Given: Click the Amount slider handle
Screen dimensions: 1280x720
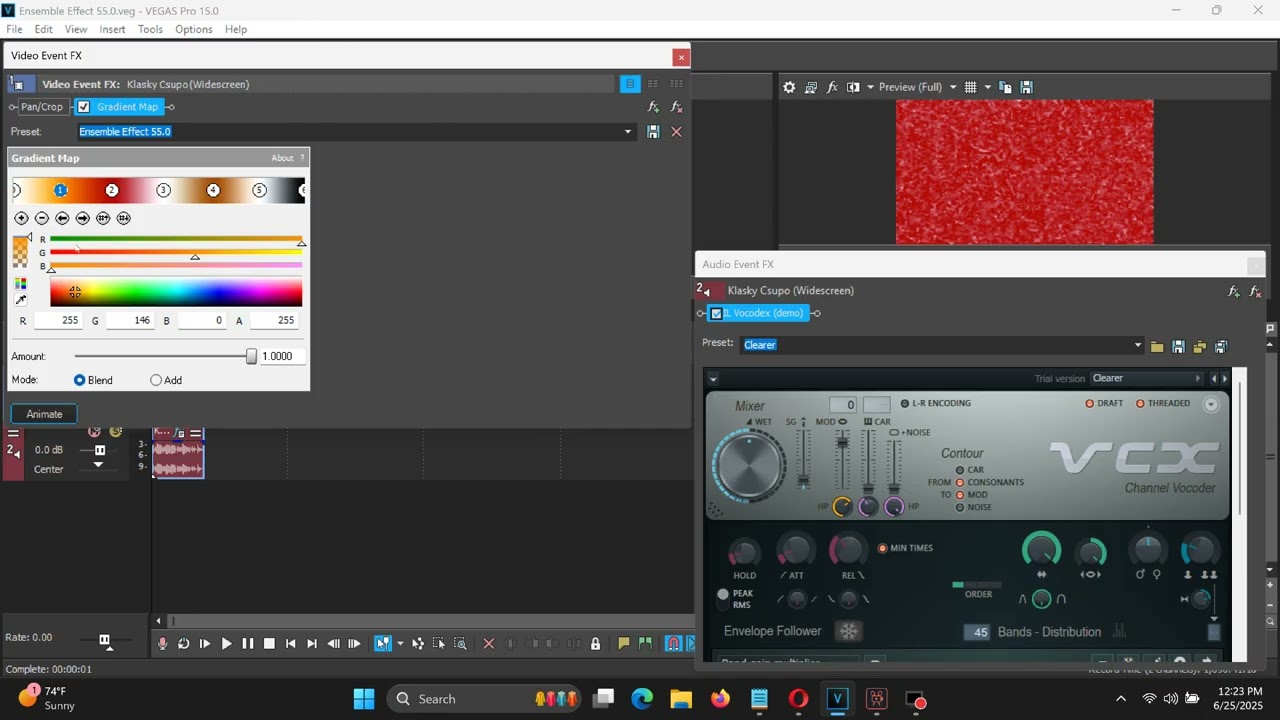Looking at the screenshot, I should point(251,356).
